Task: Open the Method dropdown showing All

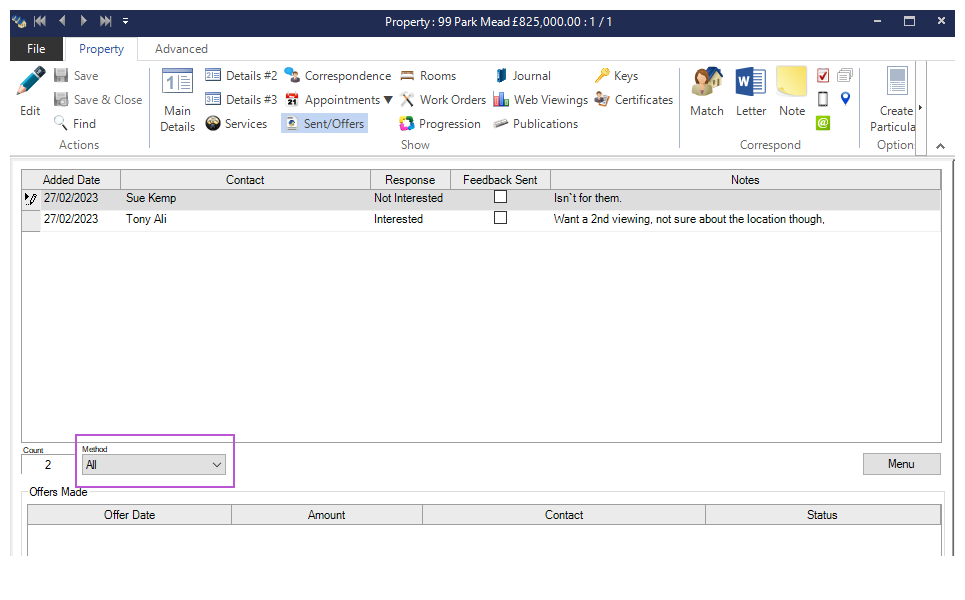Action: pyautogui.click(x=154, y=465)
